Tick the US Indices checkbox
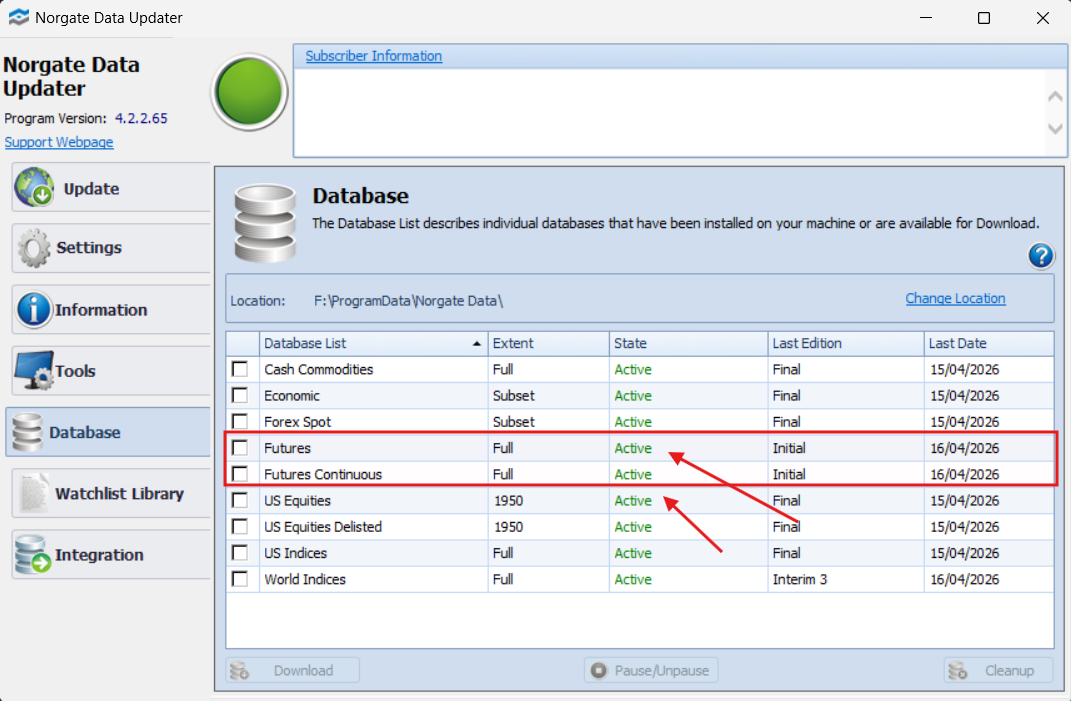 tap(240, 552)
